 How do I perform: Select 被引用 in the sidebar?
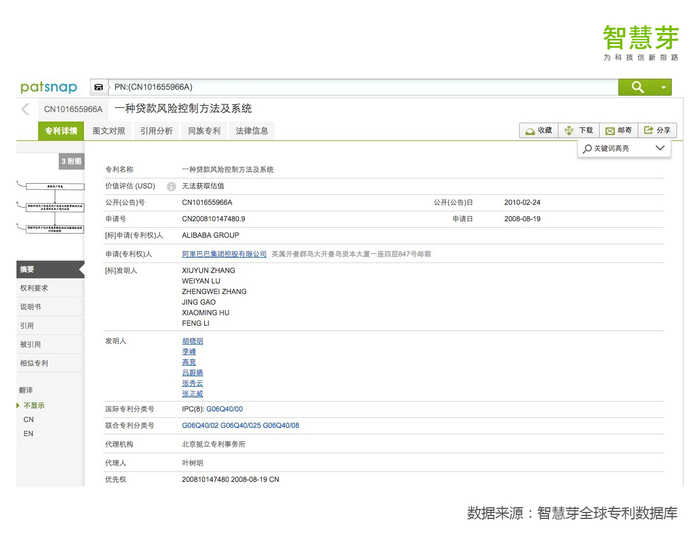(x=50, y=344)
